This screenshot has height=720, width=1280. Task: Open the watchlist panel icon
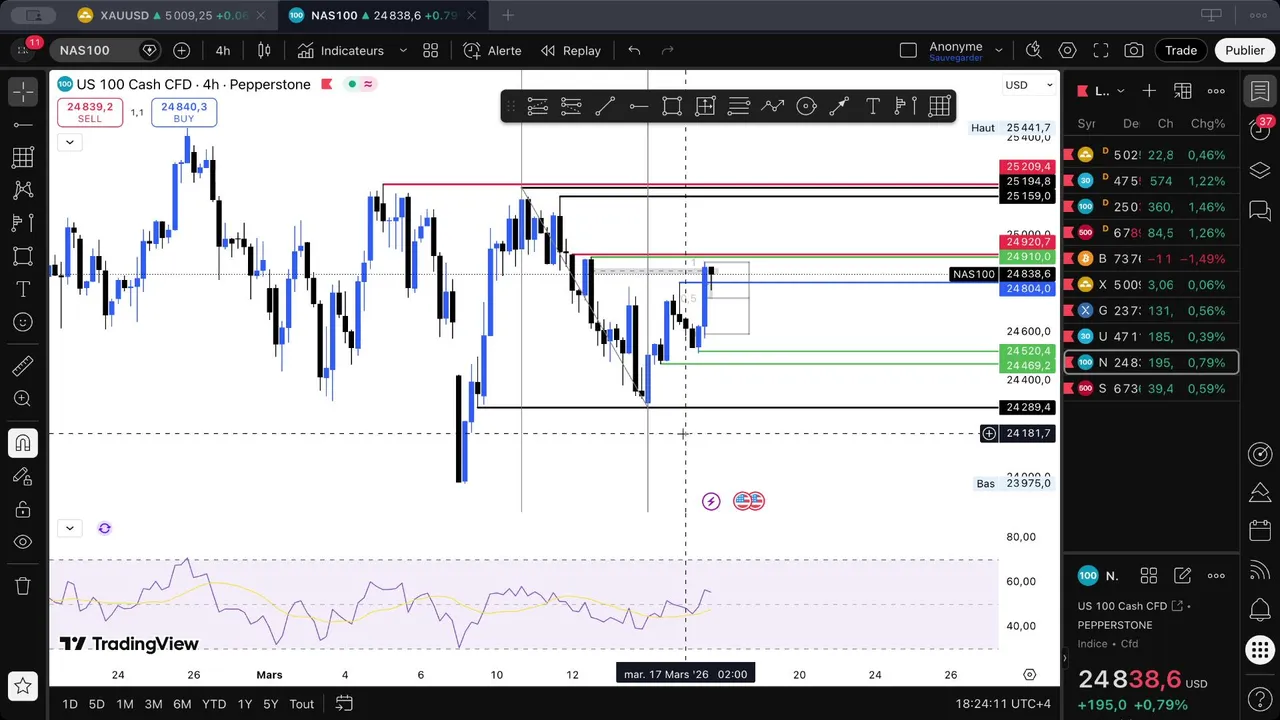(1260, 92)
